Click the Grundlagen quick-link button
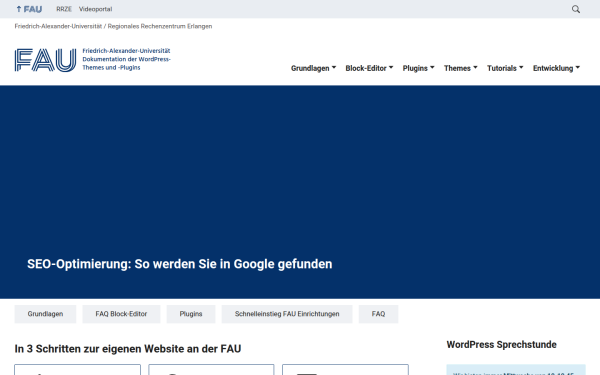 coord(45,314)
